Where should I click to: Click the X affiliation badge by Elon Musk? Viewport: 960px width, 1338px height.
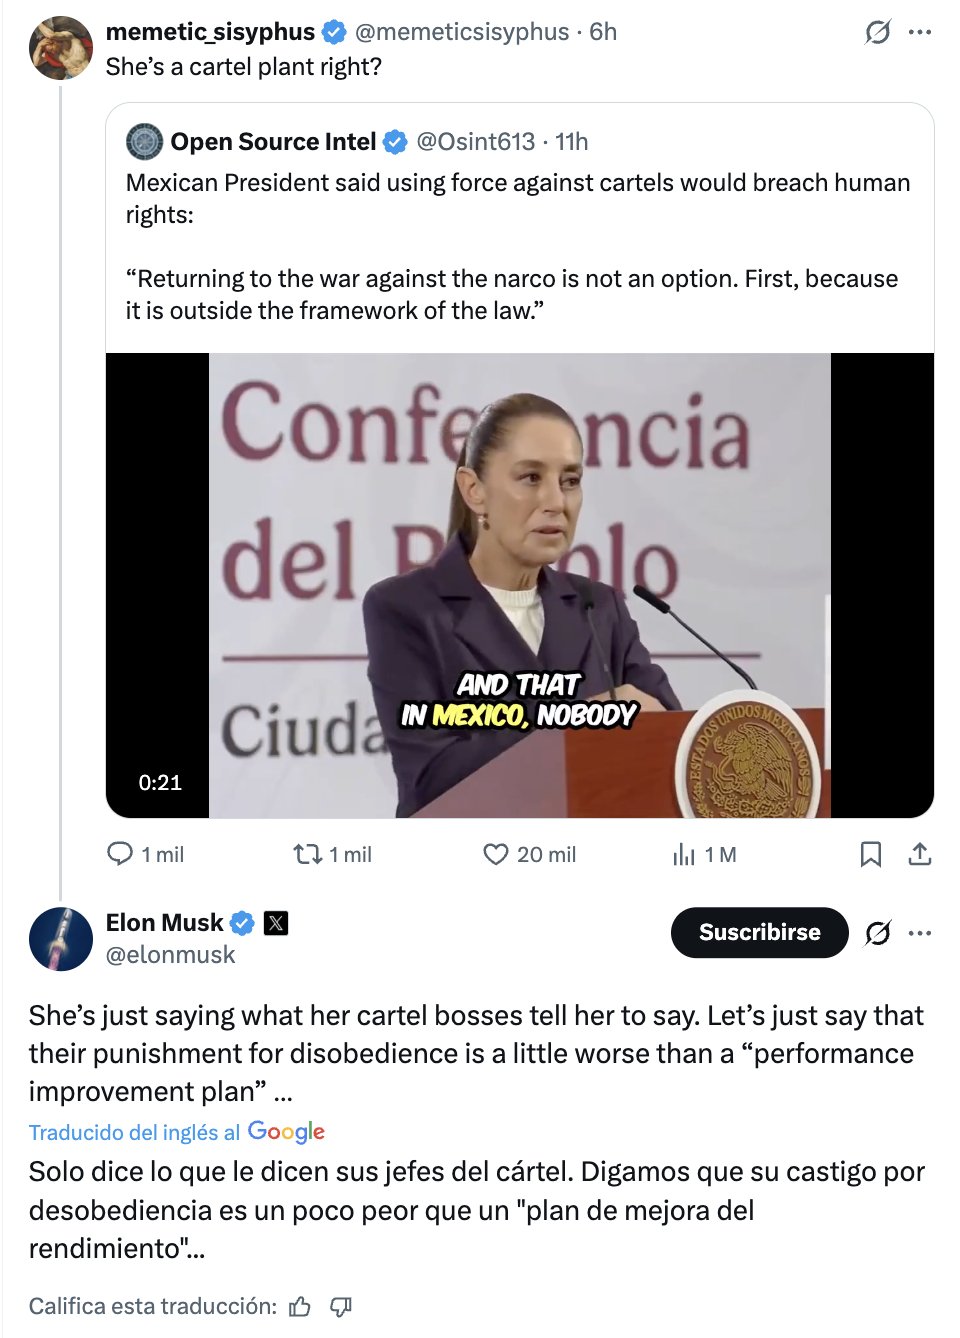point(276,923)
